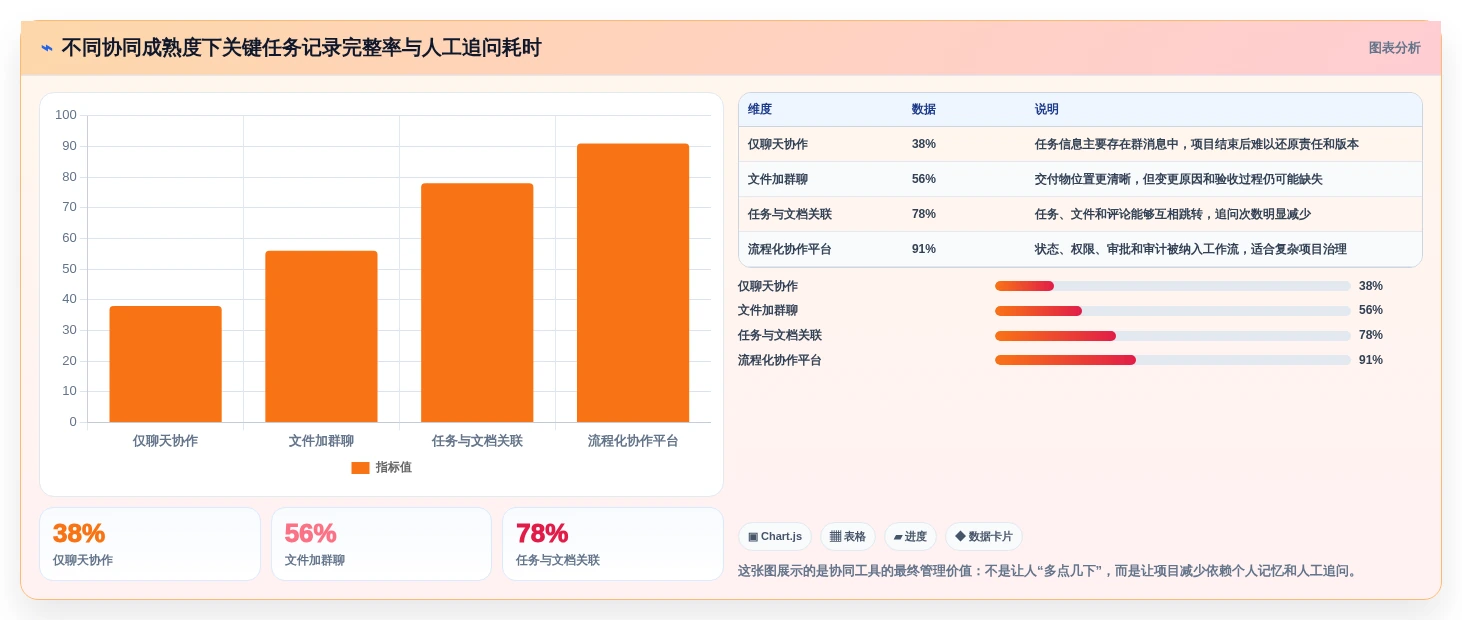The height and width of the screenshot is (620, 1462).
Task: Click the 表格 tag chip
Action: click(x=848, y=536)
